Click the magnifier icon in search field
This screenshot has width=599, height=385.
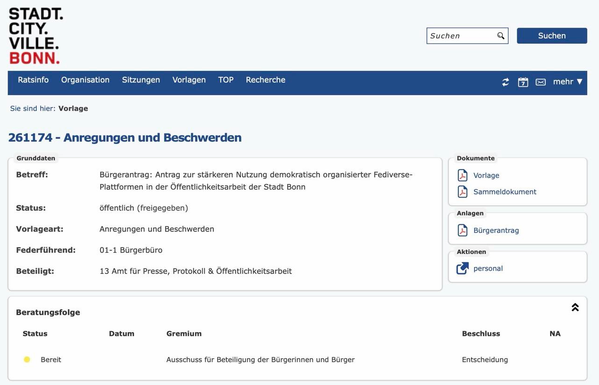(x=500, y=36)
